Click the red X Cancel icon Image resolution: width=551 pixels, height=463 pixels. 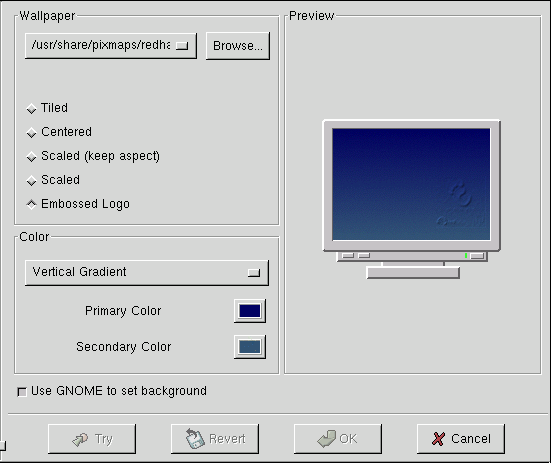coord(438,439)
